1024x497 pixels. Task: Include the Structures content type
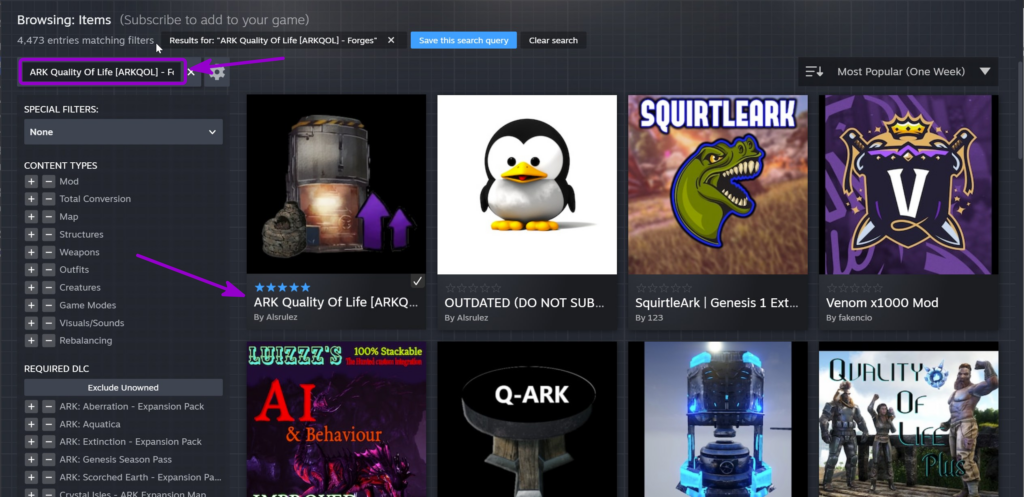coord(31,234)
